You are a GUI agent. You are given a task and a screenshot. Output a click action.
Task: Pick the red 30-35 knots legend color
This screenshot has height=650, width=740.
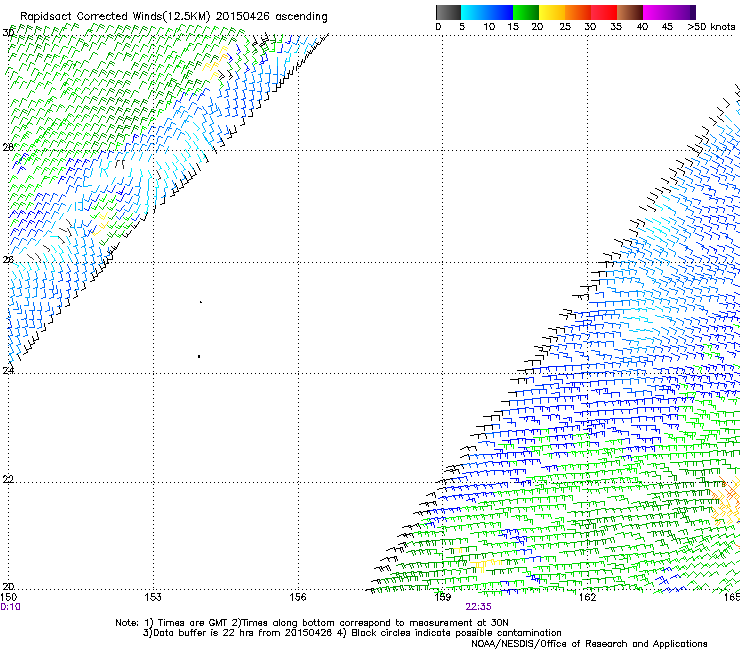604,12
